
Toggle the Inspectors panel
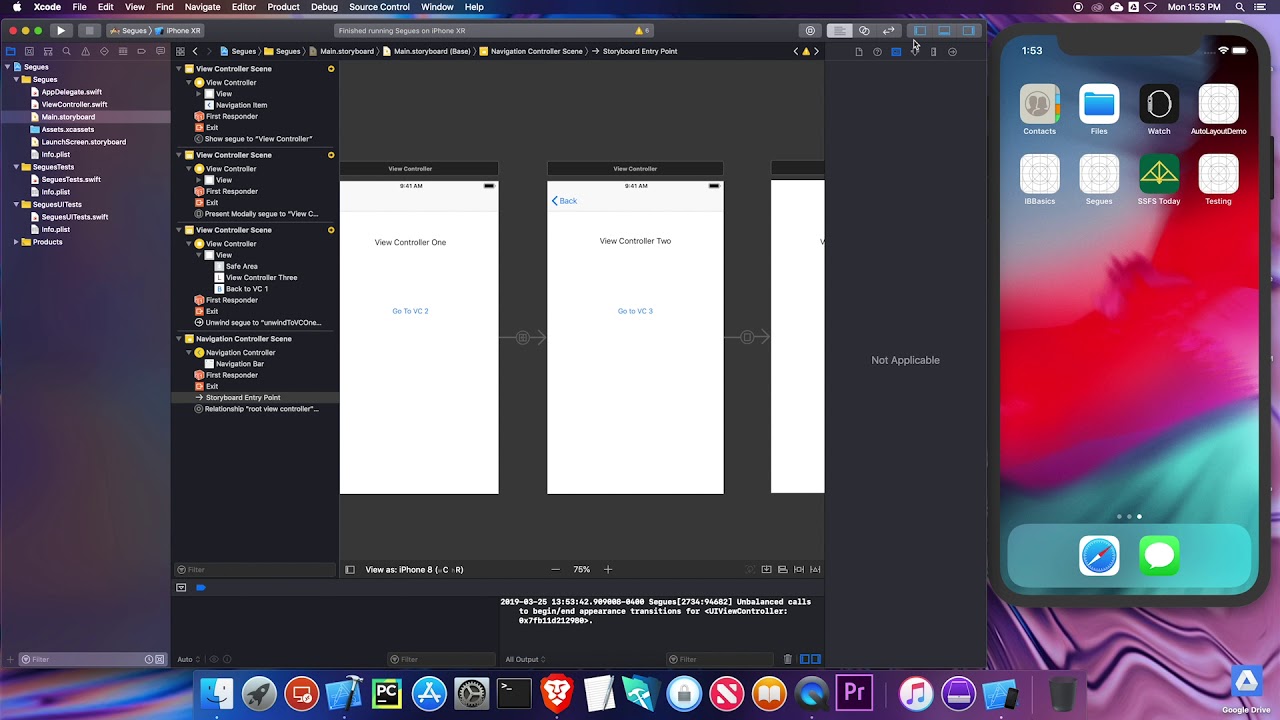[x=968, y=31]
